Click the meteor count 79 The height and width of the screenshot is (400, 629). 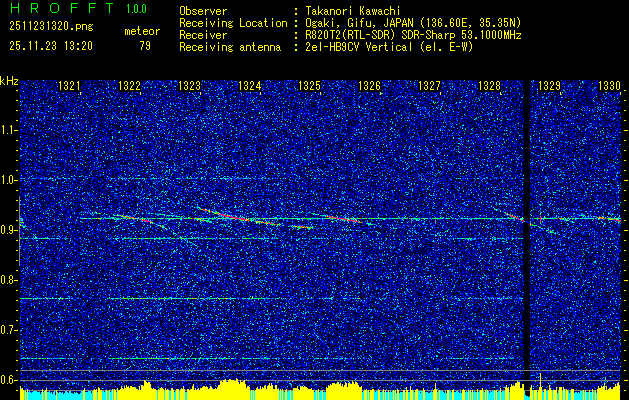(x=145, y=46)
